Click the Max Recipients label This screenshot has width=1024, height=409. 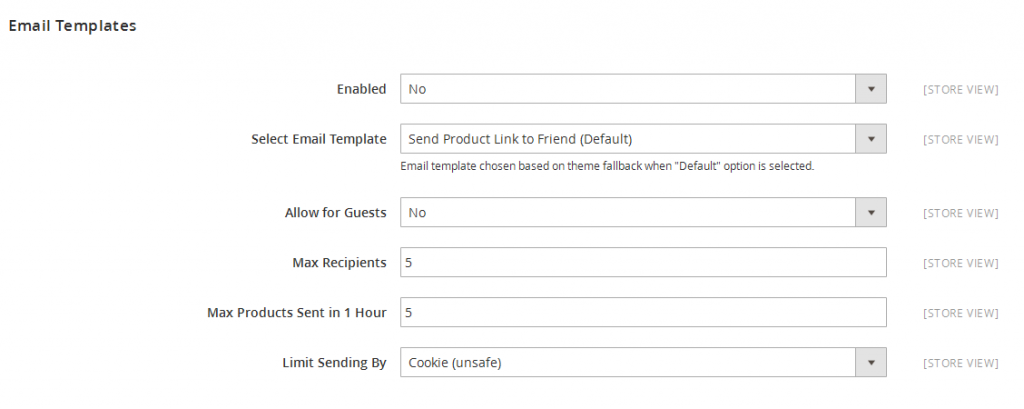[x=339, y=263]
